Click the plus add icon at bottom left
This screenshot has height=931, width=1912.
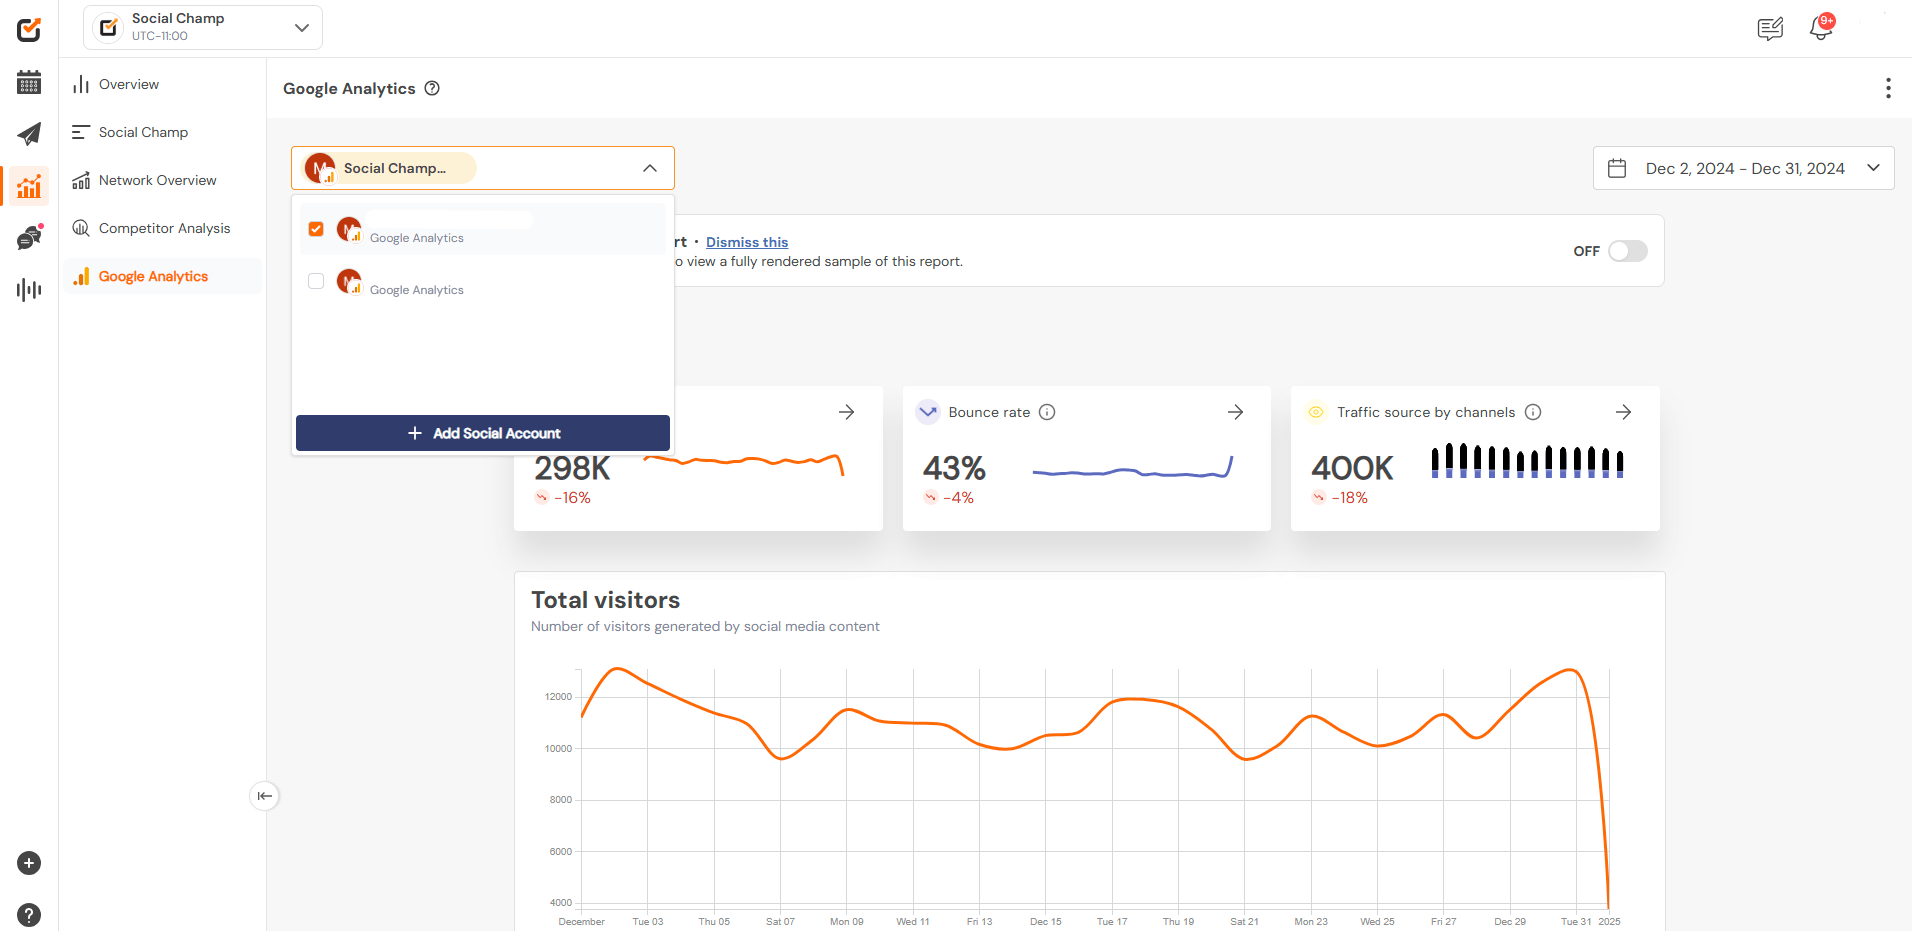(29, 863)
